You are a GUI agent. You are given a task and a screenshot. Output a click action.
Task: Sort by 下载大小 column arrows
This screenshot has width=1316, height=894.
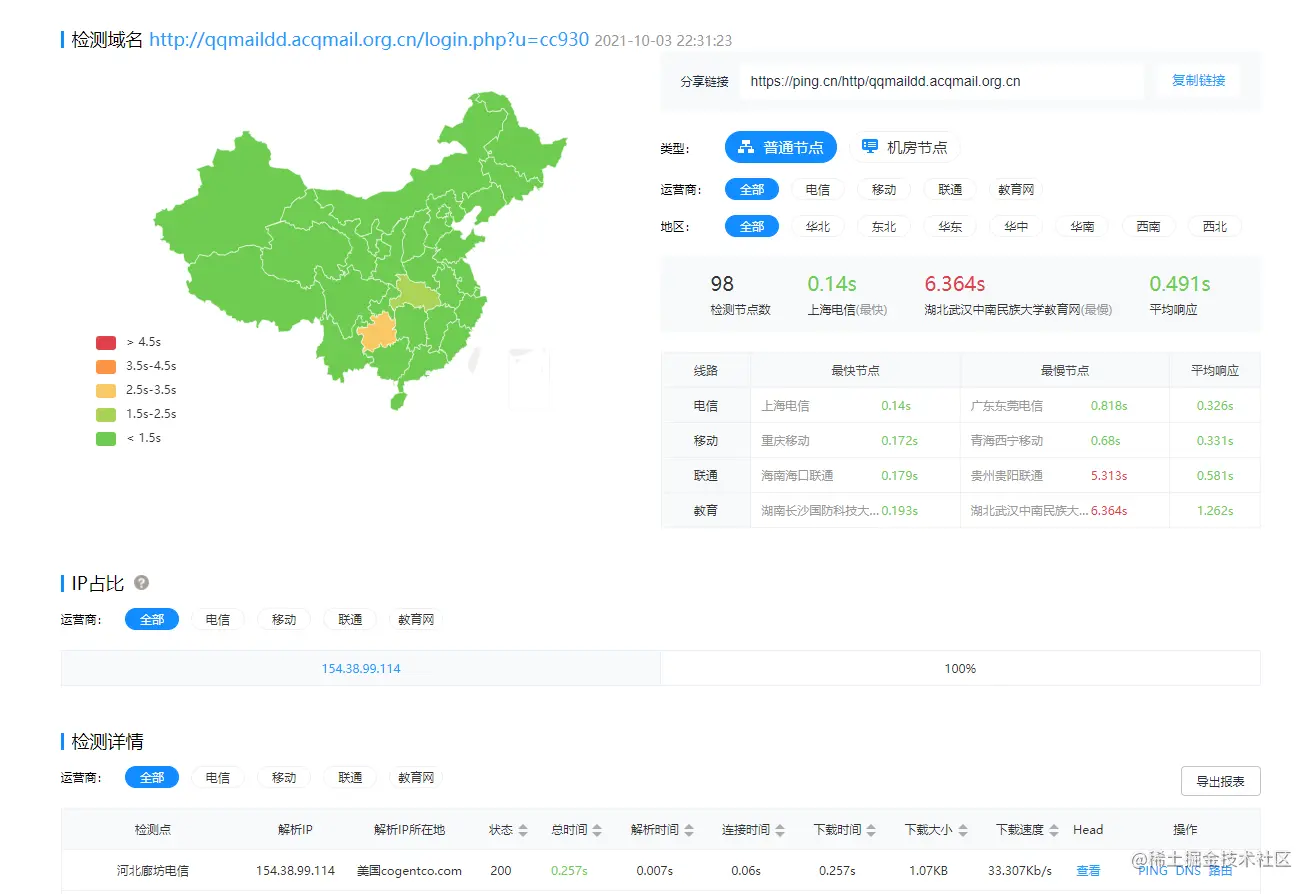pyautogui.click(x=962, y=830)
